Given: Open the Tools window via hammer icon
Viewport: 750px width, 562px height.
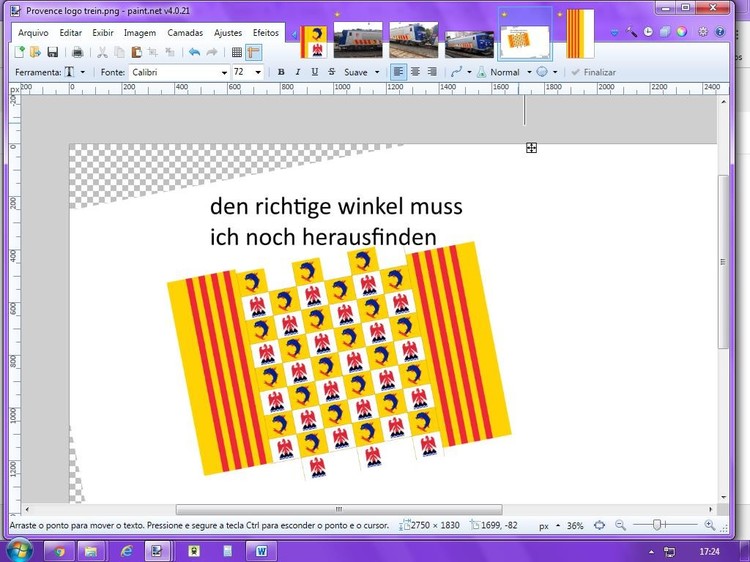Looking at the screenshot, I should (631, 32).
